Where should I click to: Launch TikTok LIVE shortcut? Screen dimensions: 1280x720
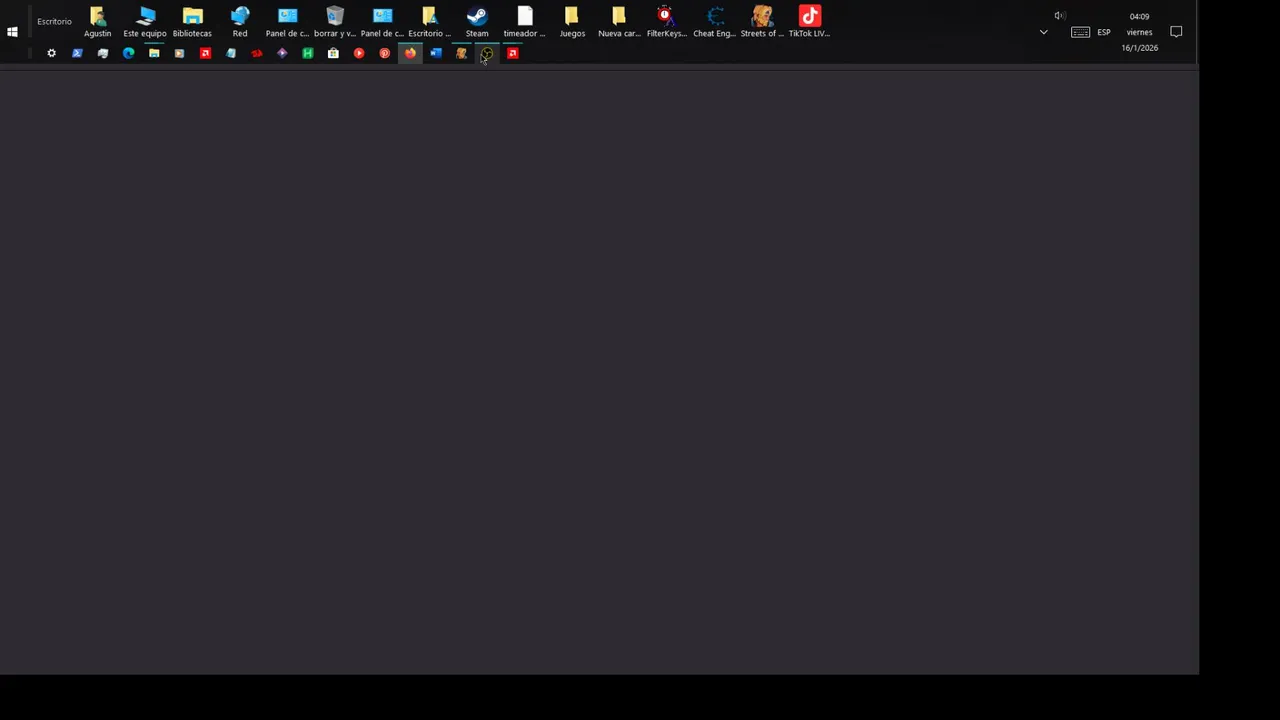[x=809, y=22]
